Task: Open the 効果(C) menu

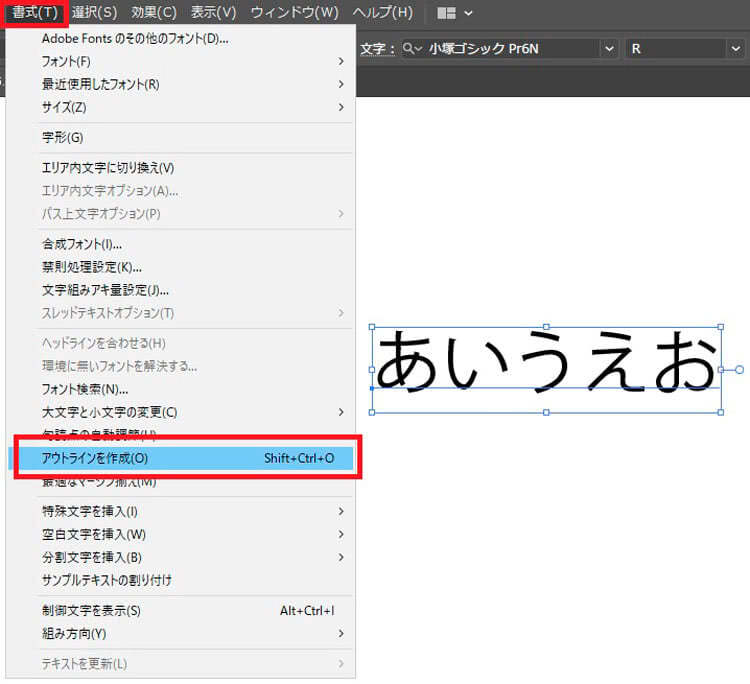Action: tap(153, 13)
